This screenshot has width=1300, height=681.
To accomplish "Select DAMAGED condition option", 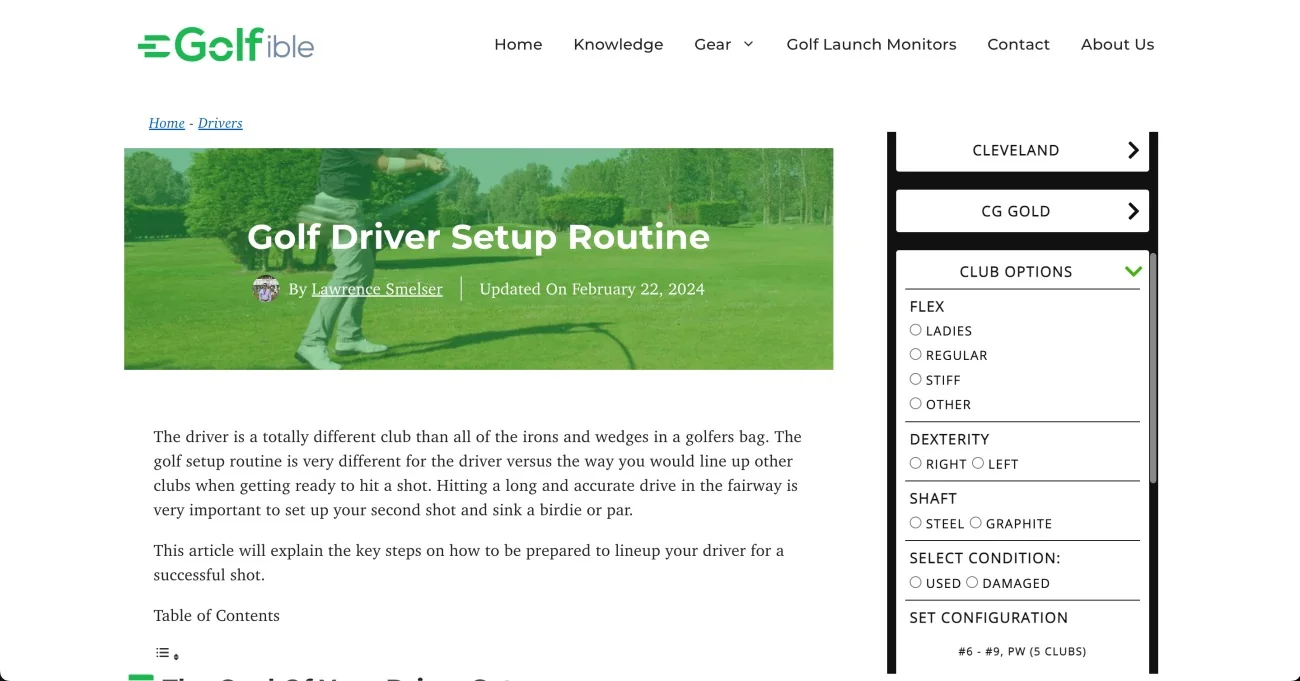I will (971, 582).
